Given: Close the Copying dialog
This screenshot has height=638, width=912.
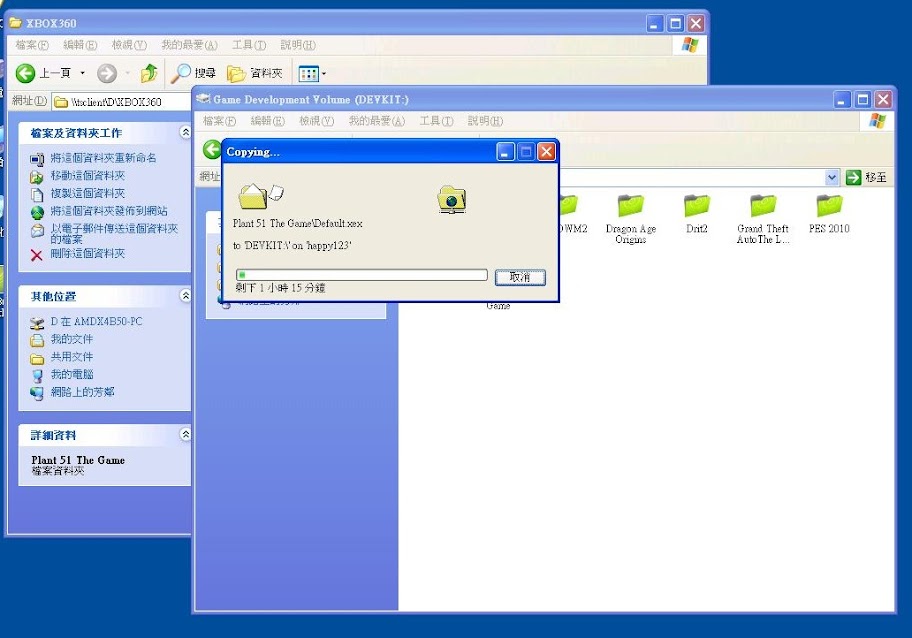Looking at the screenshot, I should [x=546, y=152].
